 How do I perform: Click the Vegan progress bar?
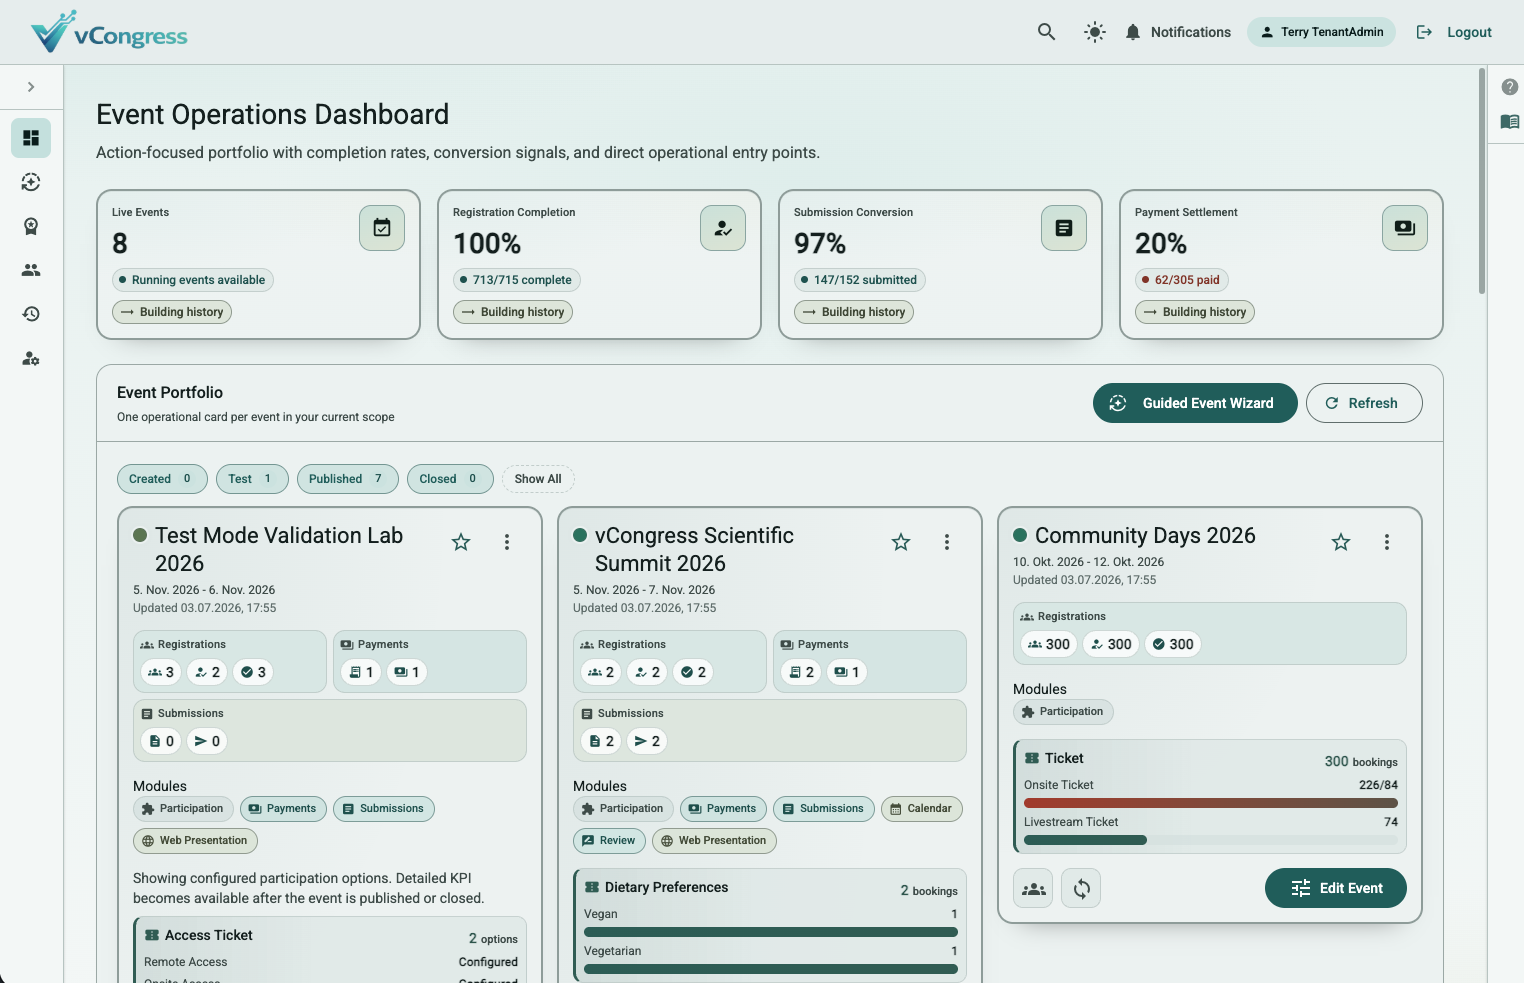click(771, 932)
